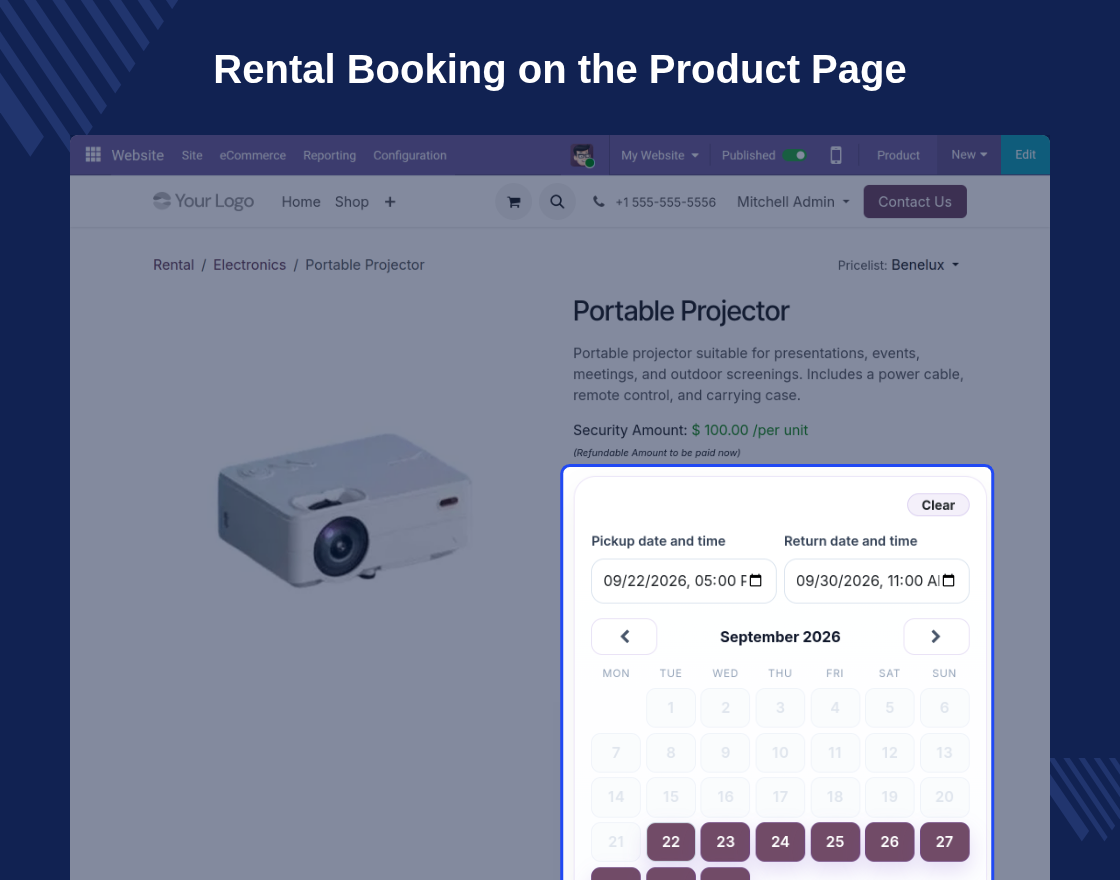Click the Your Logo image
Viewport: 1120px width, 880px height.
coord(204,201)
